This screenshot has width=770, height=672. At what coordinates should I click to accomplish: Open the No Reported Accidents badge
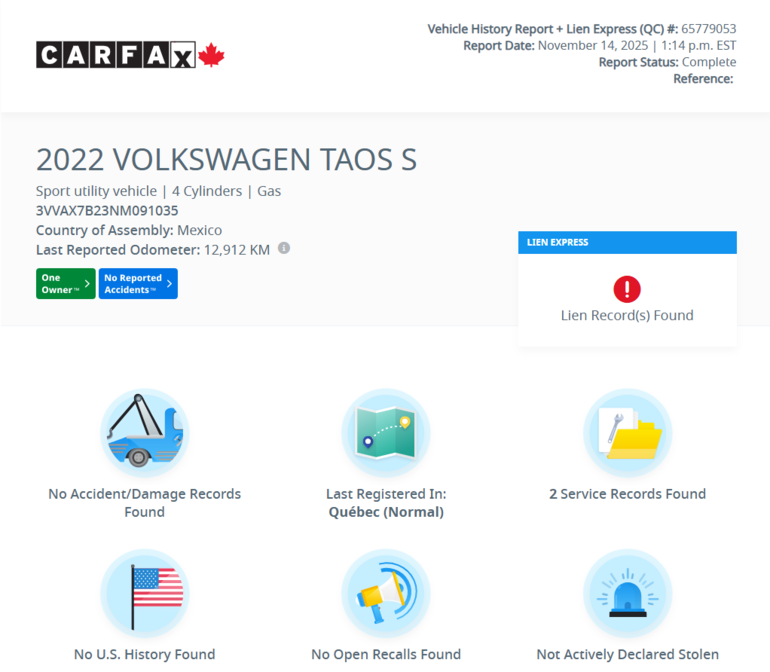(133, 284)
